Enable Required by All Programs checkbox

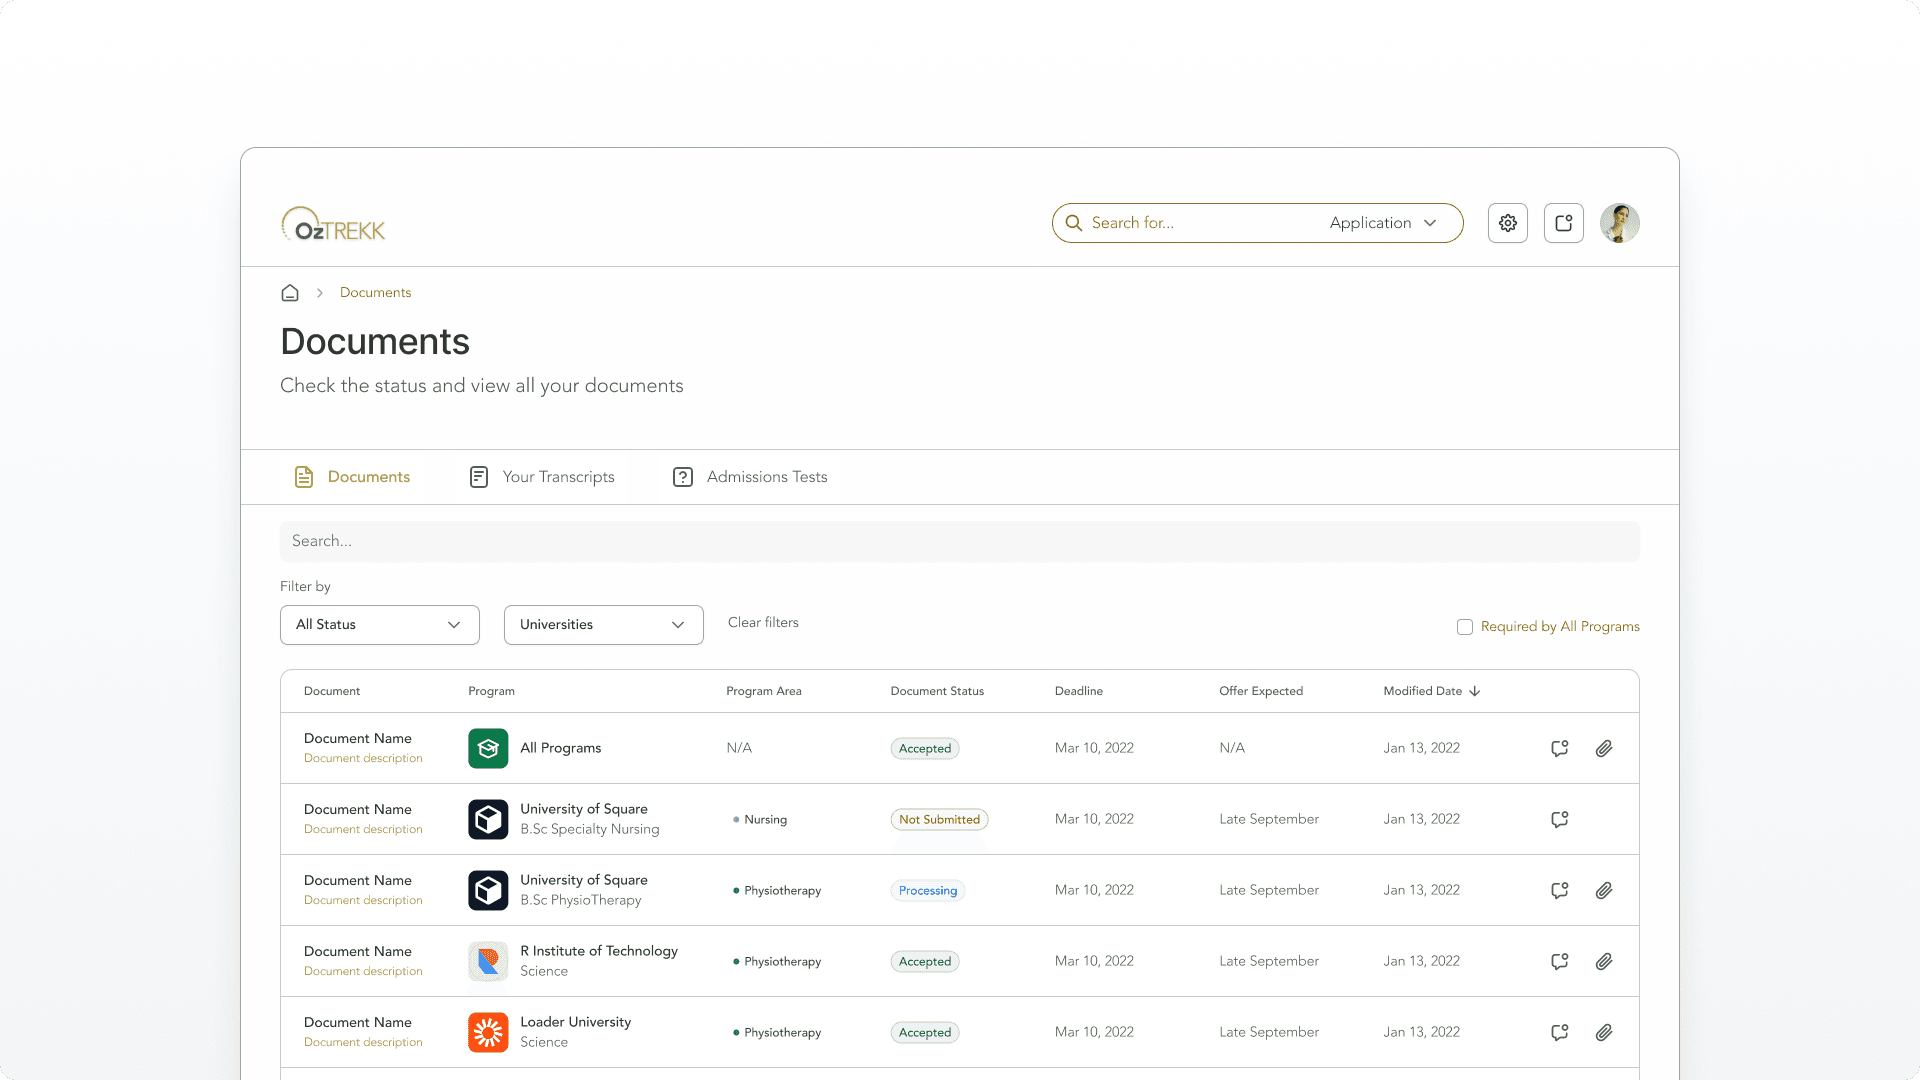click(x=1465, y=627)
